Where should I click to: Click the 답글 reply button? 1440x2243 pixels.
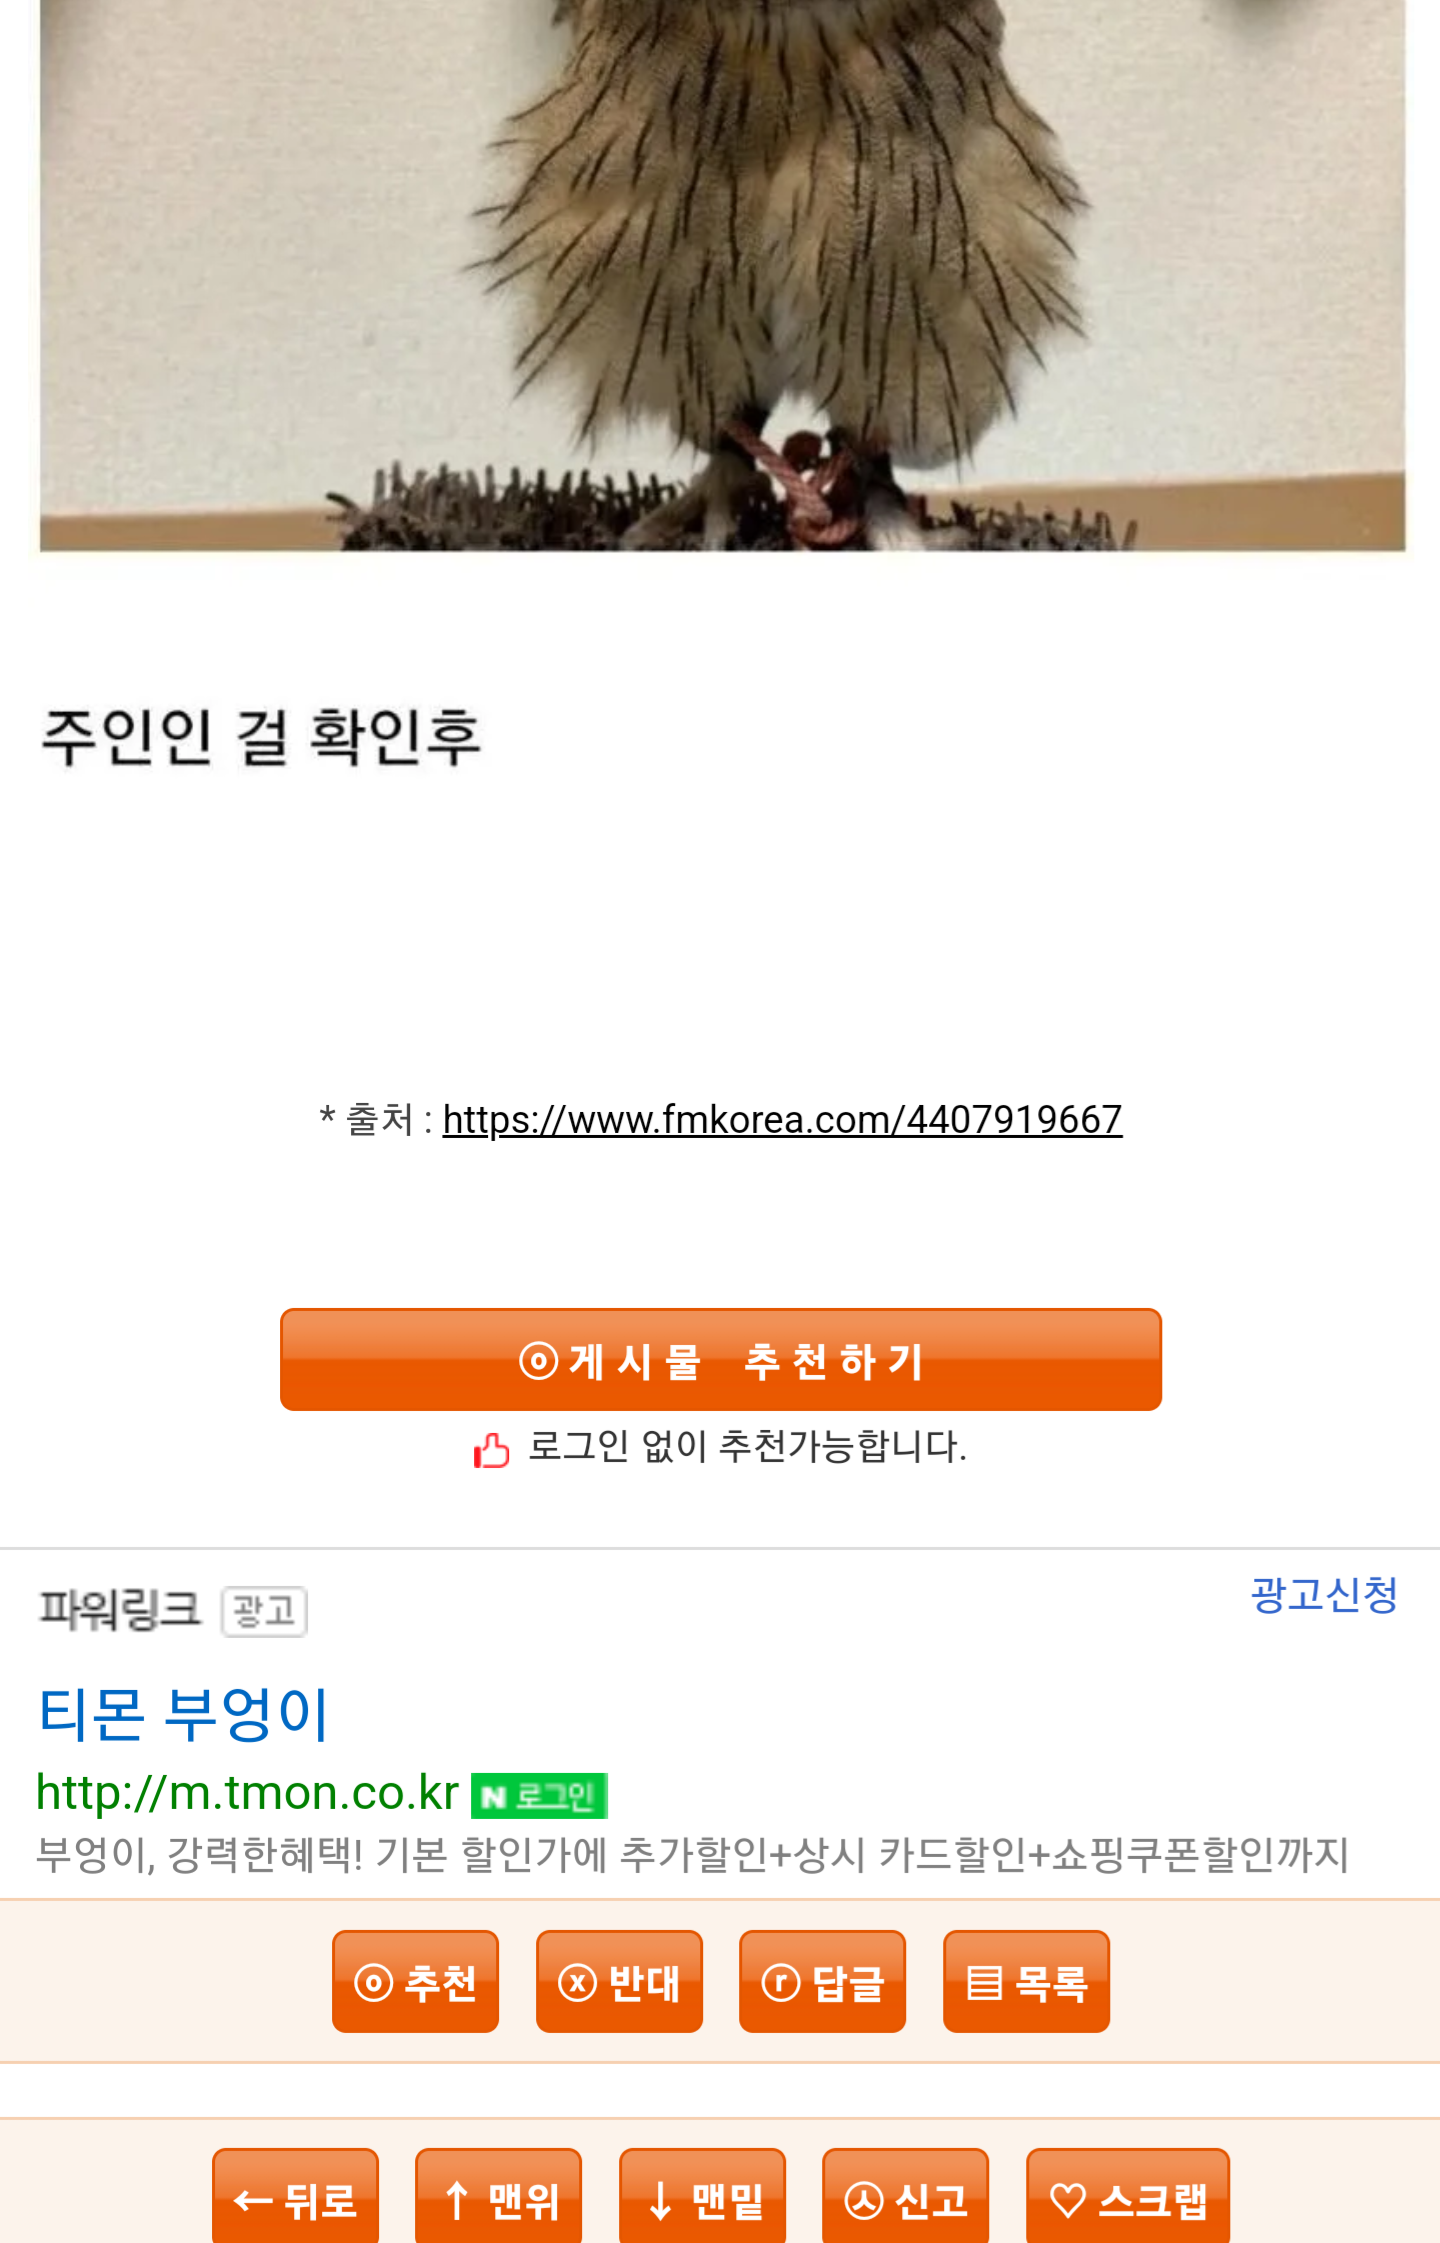coord(822,1981)
